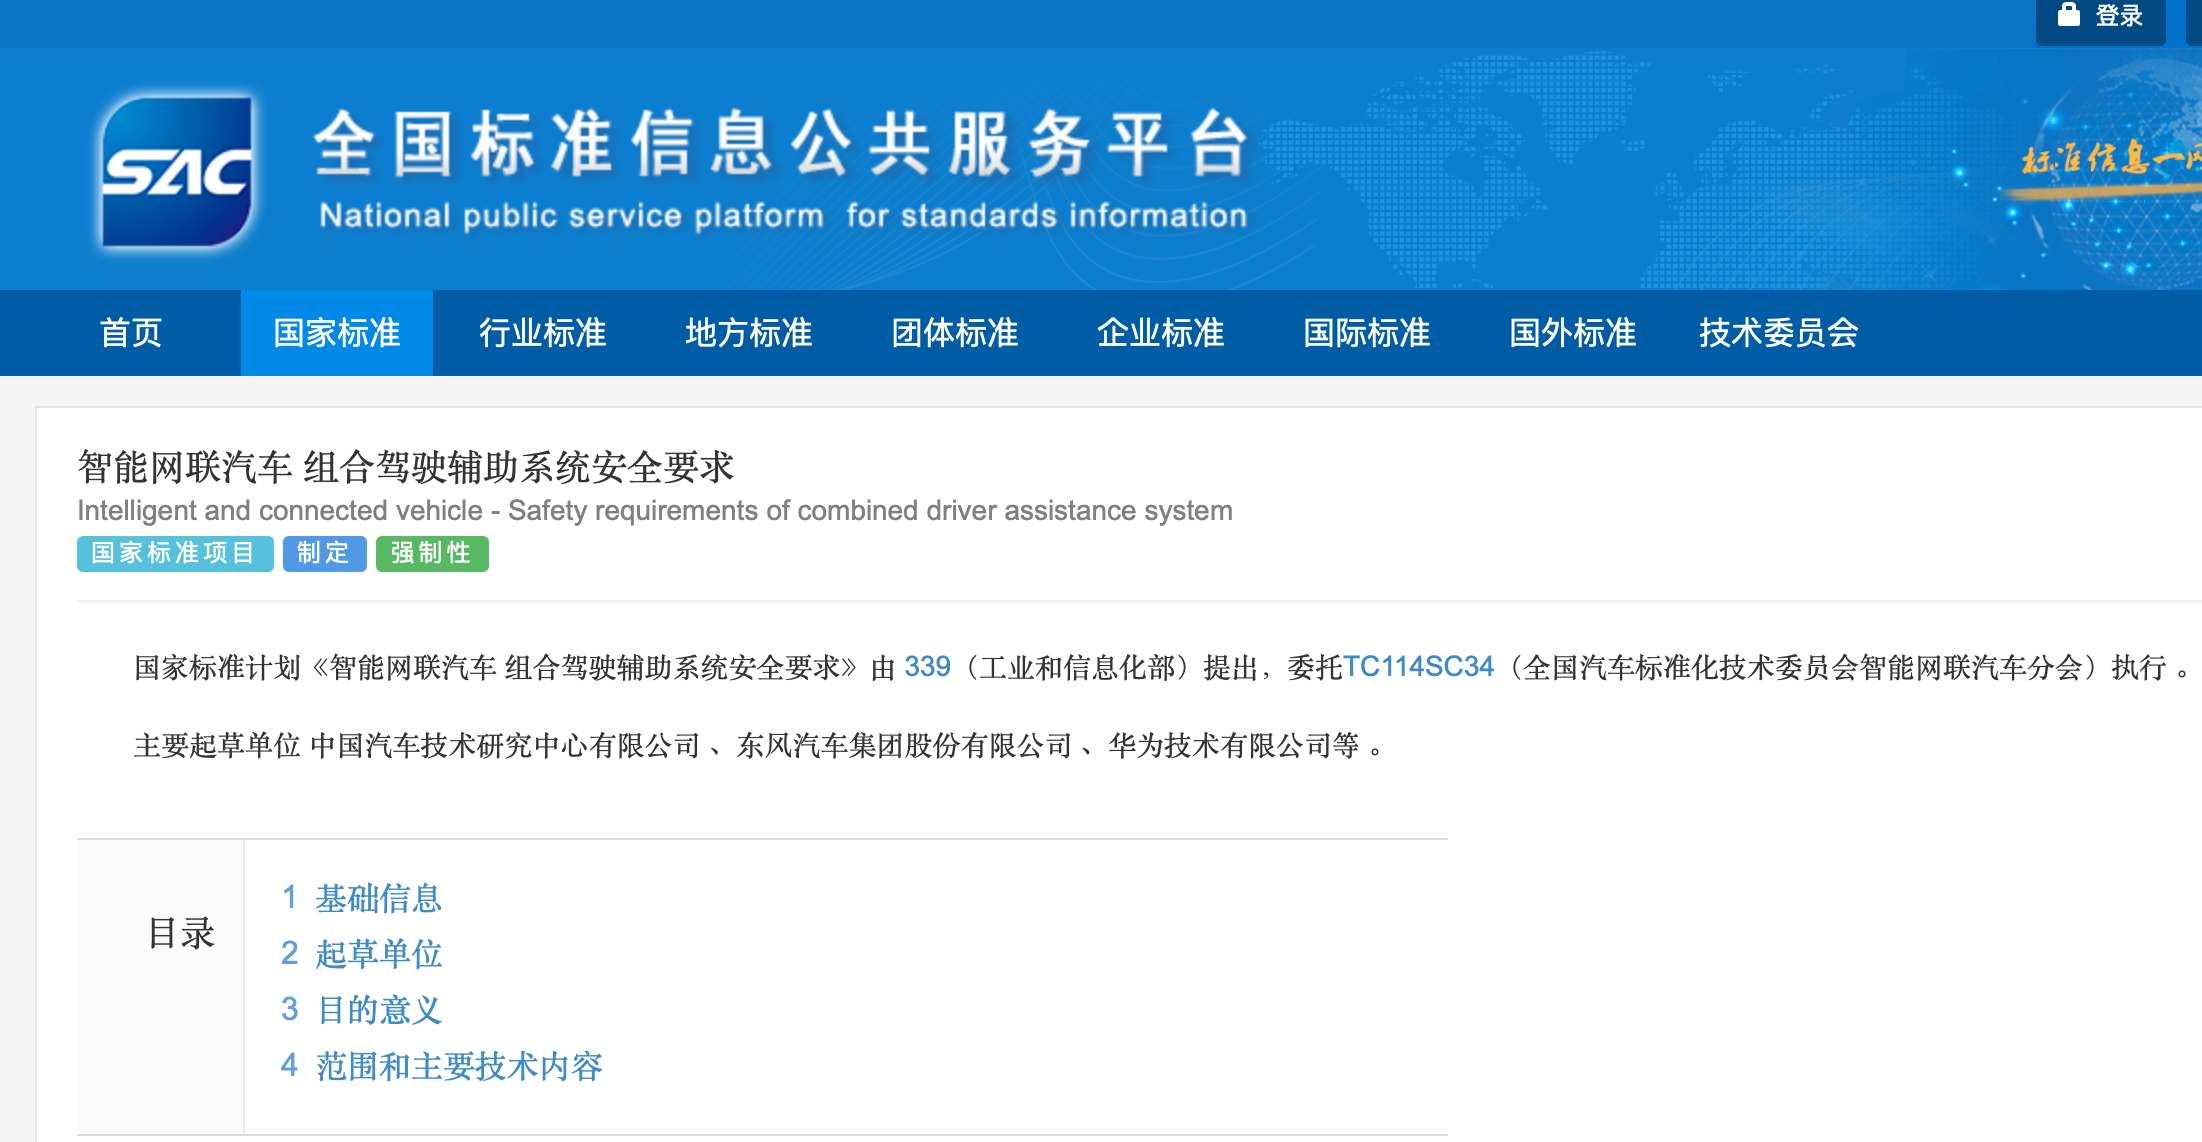Click the green 强制性 tag
The height and width of the screenshot is (1142, 2202).
coord(432,554)
